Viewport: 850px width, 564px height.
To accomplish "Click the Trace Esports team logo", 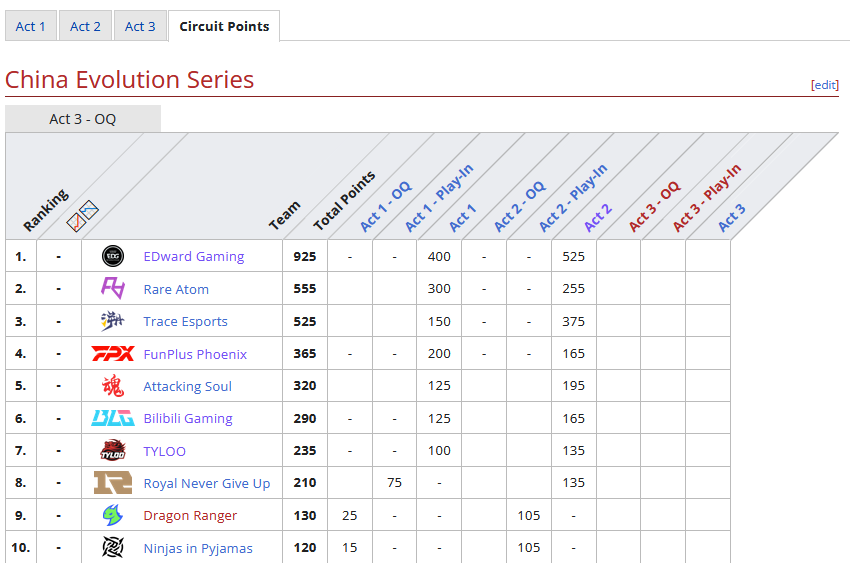I will (113, 321).
